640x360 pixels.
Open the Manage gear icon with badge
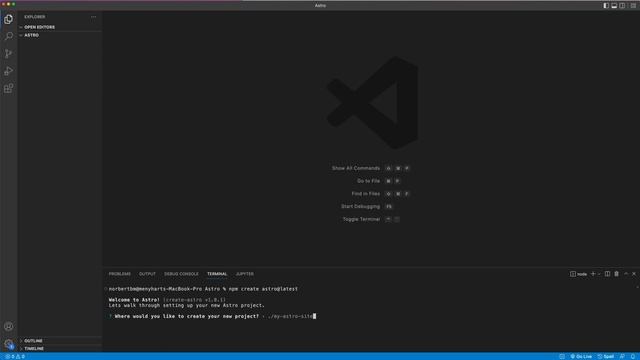click(8, 344)
